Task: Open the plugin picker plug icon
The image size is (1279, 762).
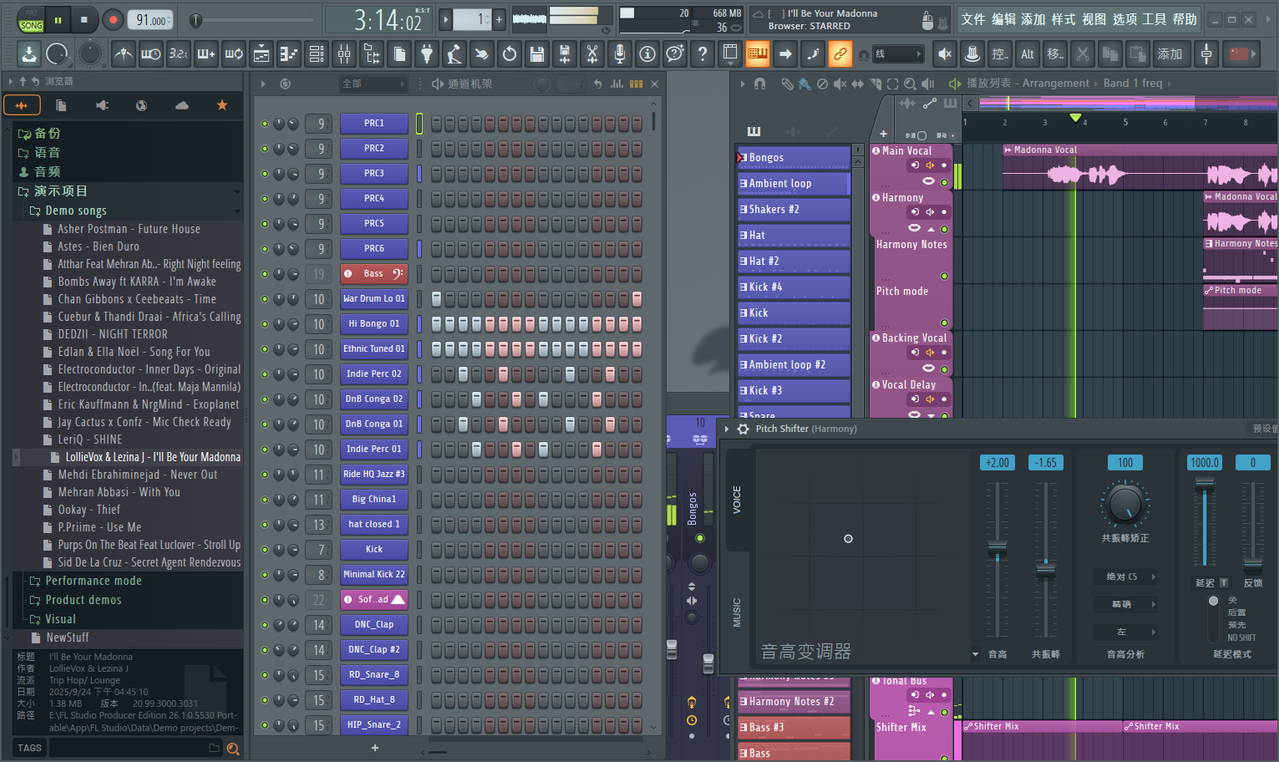Action: (427, 53)
